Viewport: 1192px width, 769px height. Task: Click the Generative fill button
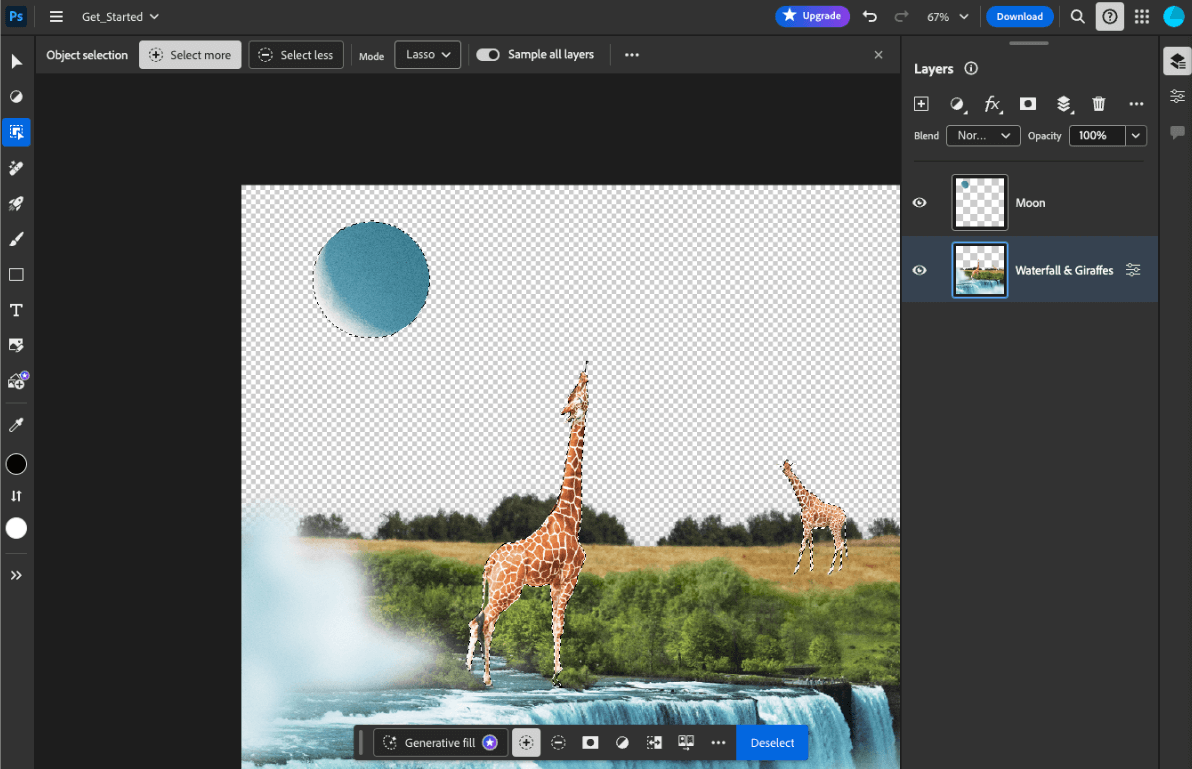pos(438,743)
